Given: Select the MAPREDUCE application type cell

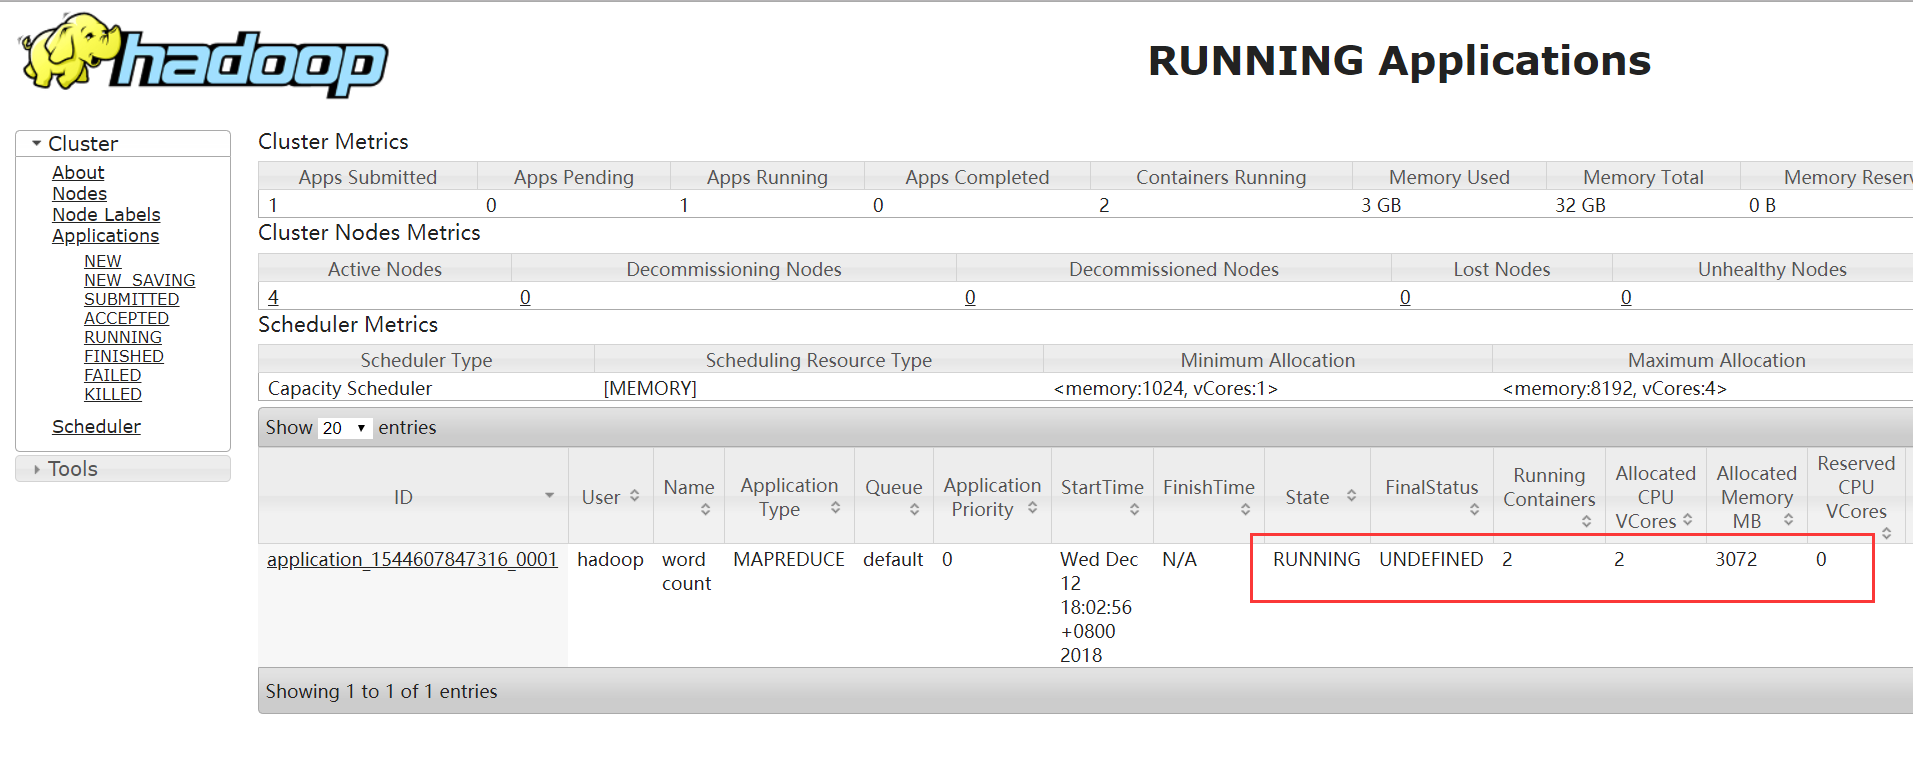Looking at the screenshot, I should (x=789, y=559).
